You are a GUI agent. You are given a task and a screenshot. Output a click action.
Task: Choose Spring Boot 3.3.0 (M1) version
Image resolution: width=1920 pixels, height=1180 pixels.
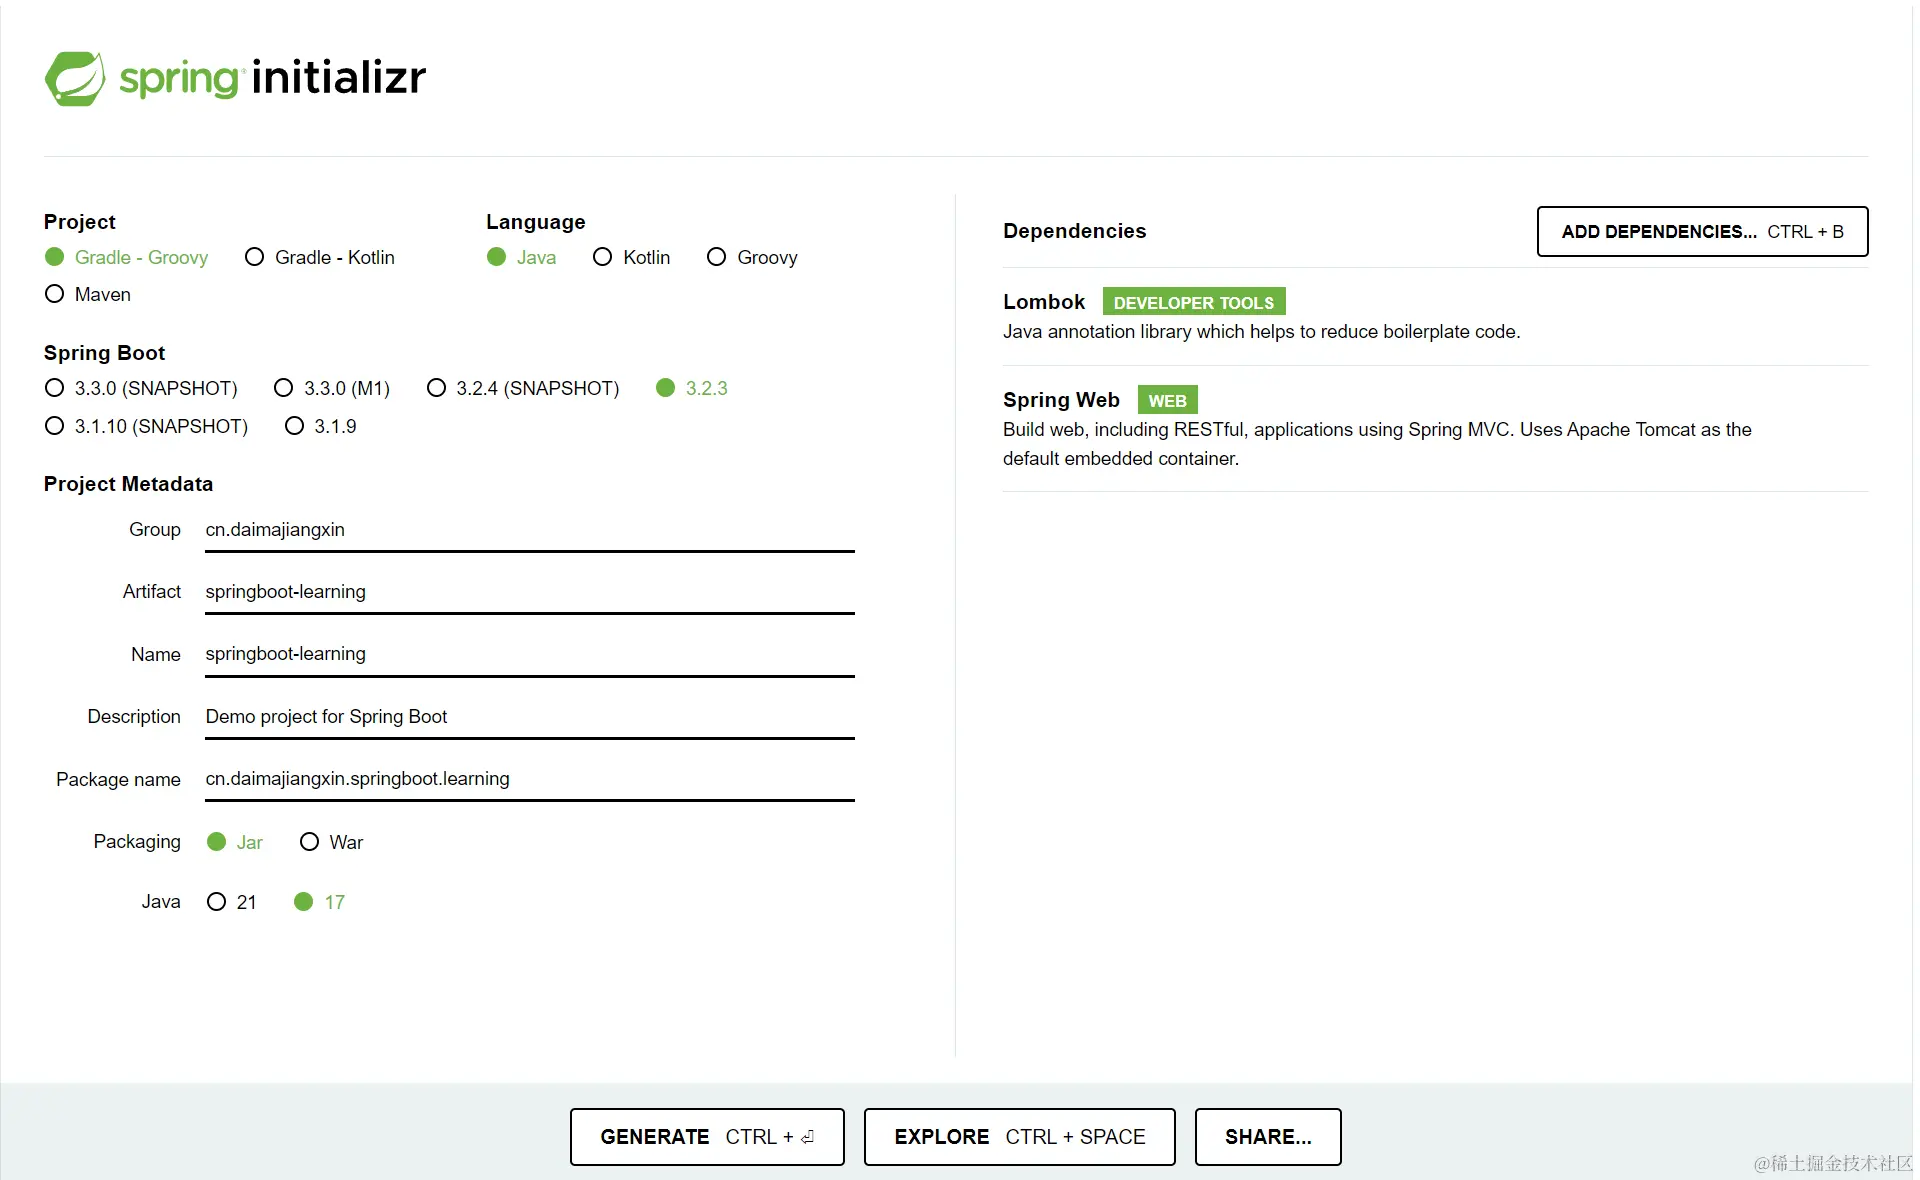(284, 388)
